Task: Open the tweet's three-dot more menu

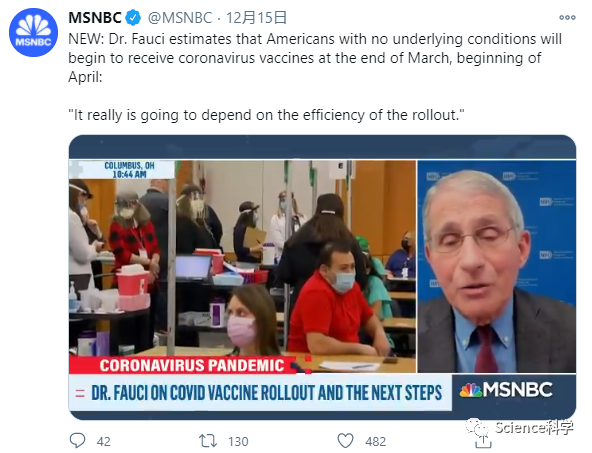Action: click(567, 17)
